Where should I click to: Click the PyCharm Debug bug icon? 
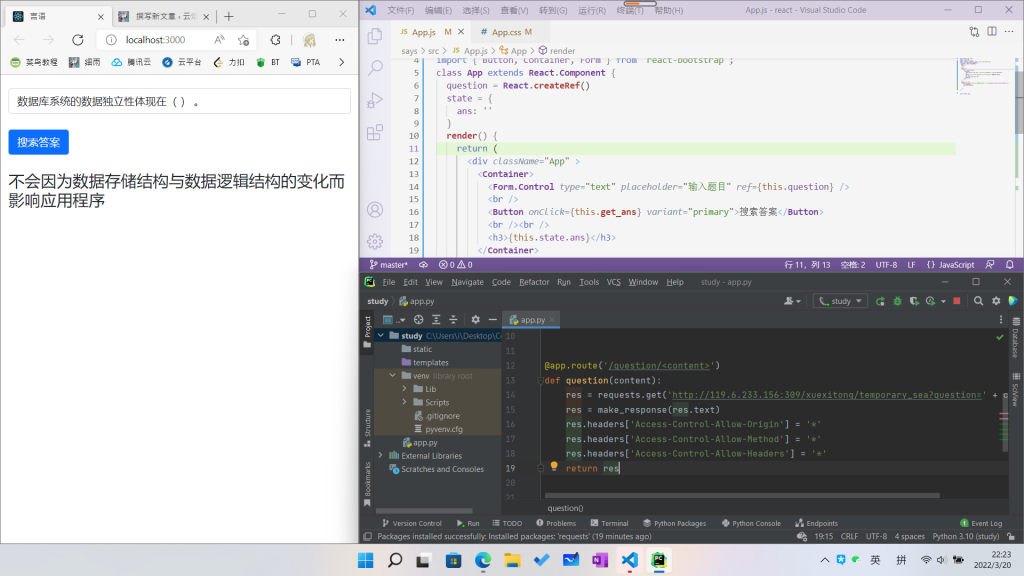tap(897, 301)
